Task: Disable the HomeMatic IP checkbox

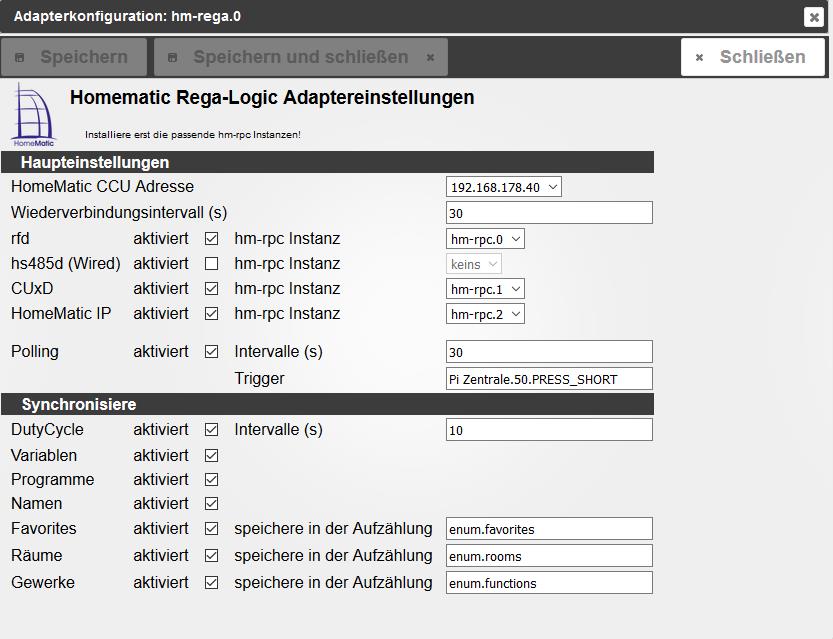Action: coord(211,314)
